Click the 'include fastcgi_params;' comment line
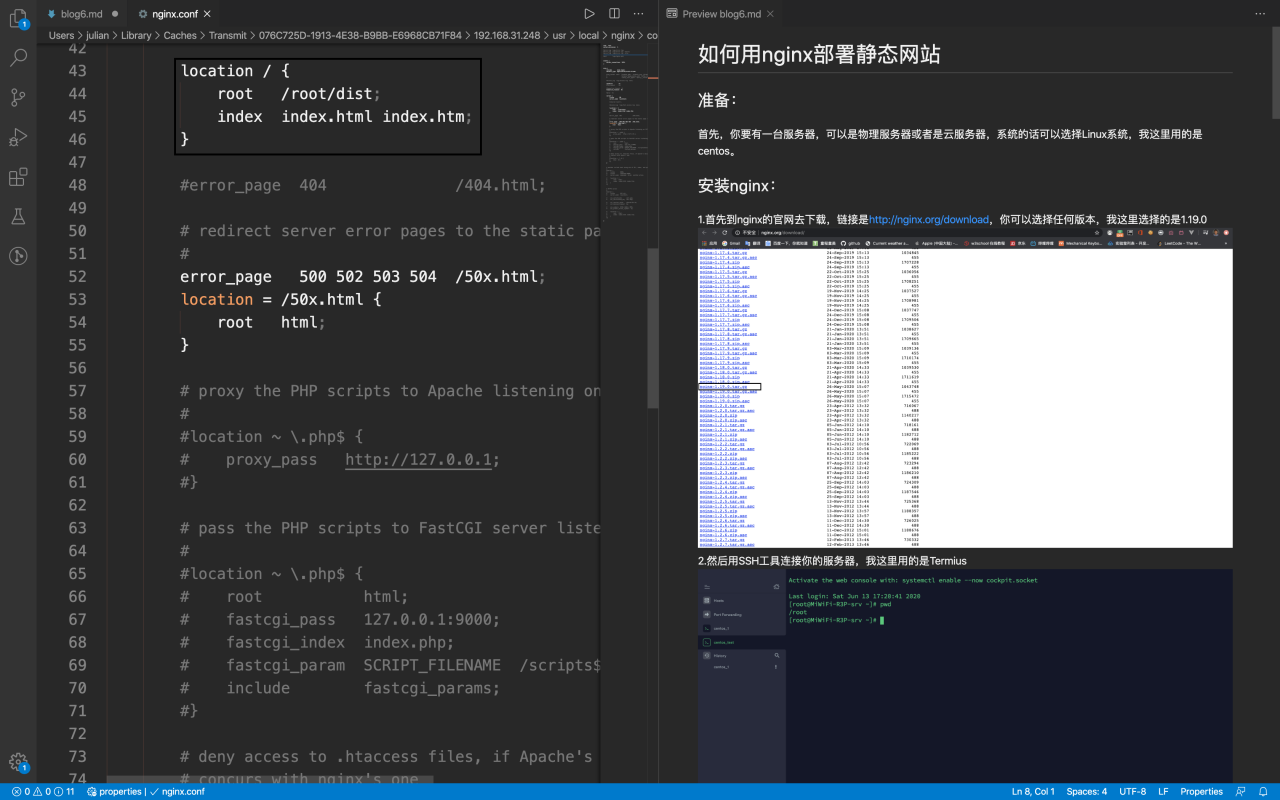This screenshot has height=800, width=1280. pyautogui.click(x=340, y=688)
